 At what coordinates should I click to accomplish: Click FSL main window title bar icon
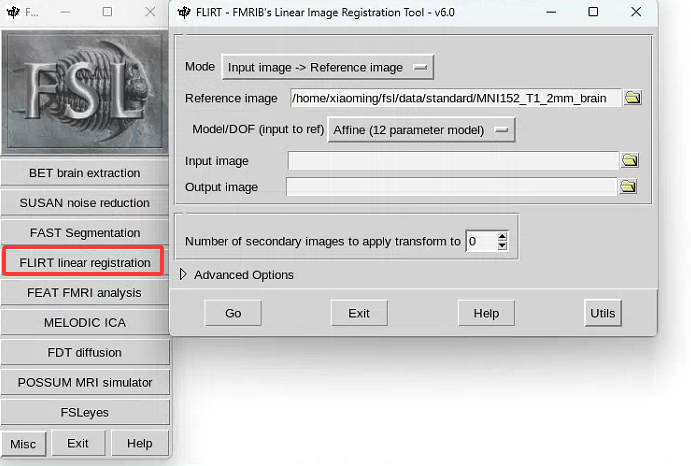pos(13,12)
